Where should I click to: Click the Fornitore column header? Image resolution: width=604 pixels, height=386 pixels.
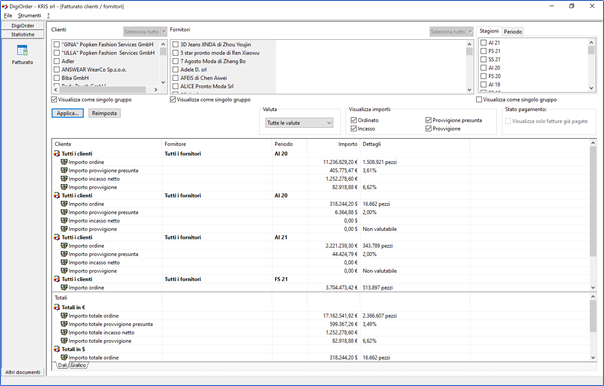click(x=217, y=144)
